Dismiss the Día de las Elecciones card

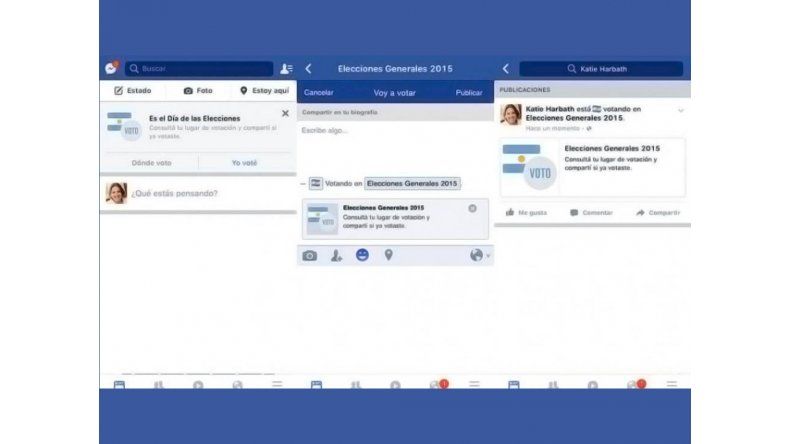(x=285, y=113)
